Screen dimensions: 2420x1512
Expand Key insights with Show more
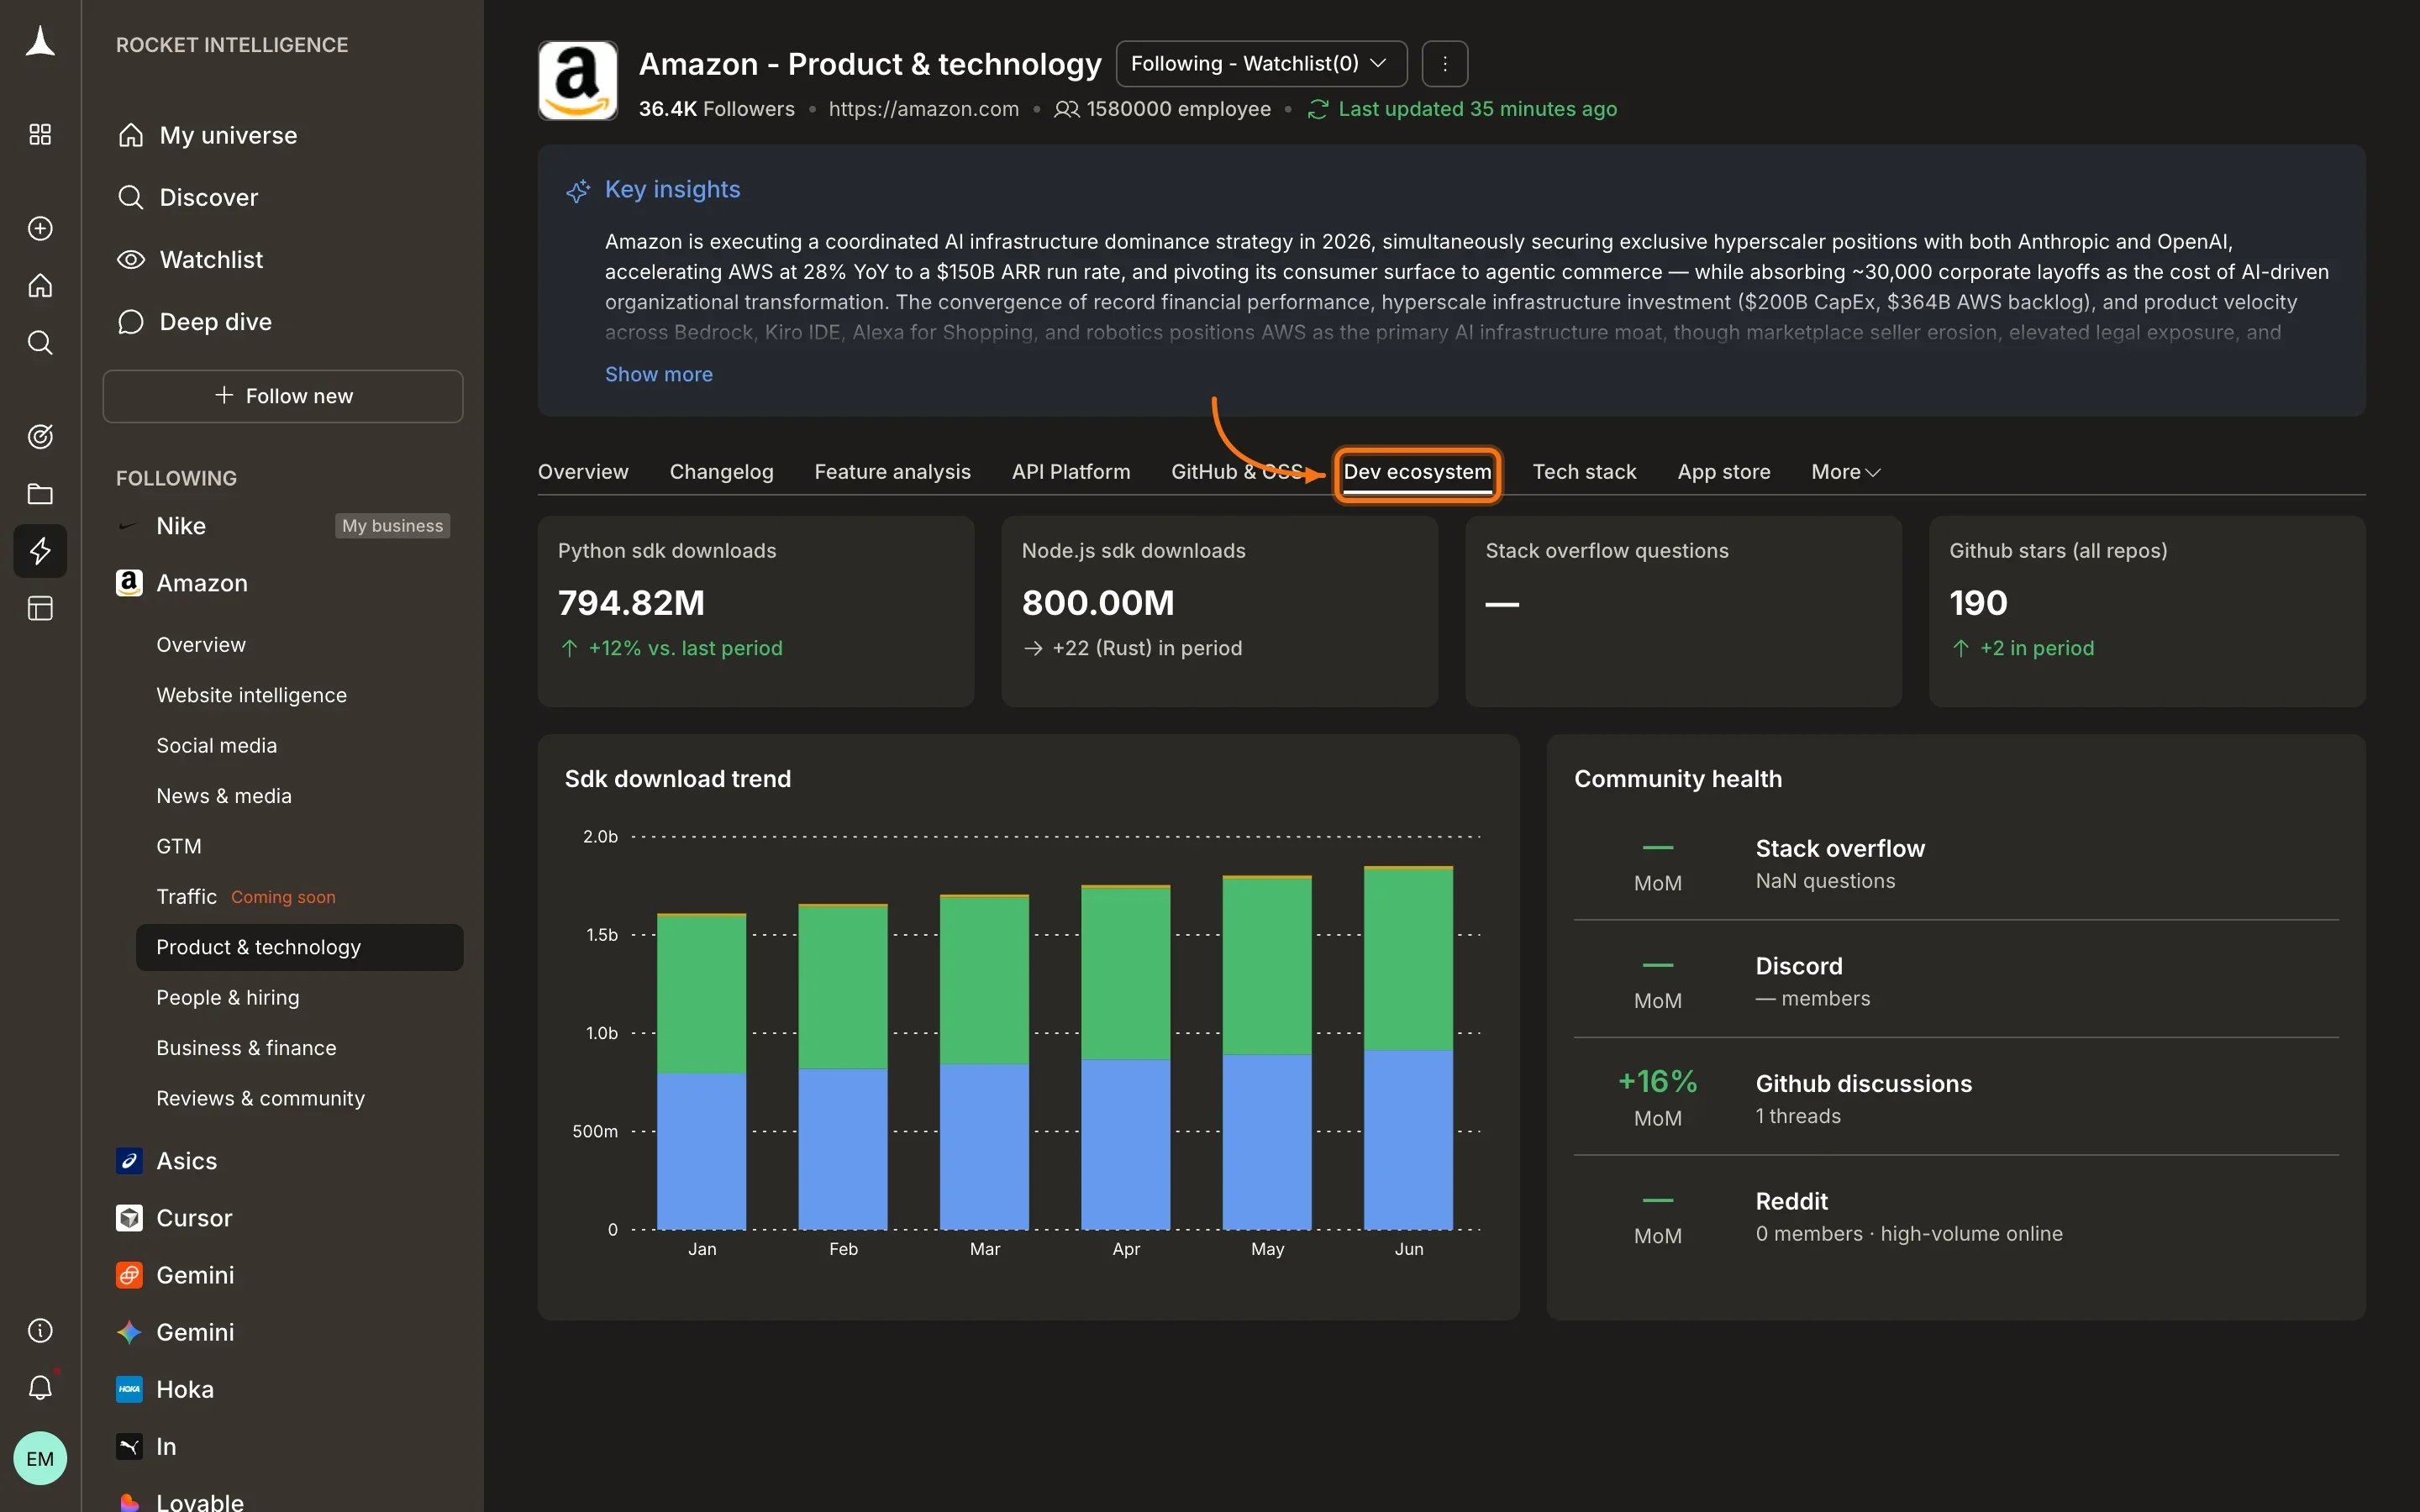pos(658,374)
